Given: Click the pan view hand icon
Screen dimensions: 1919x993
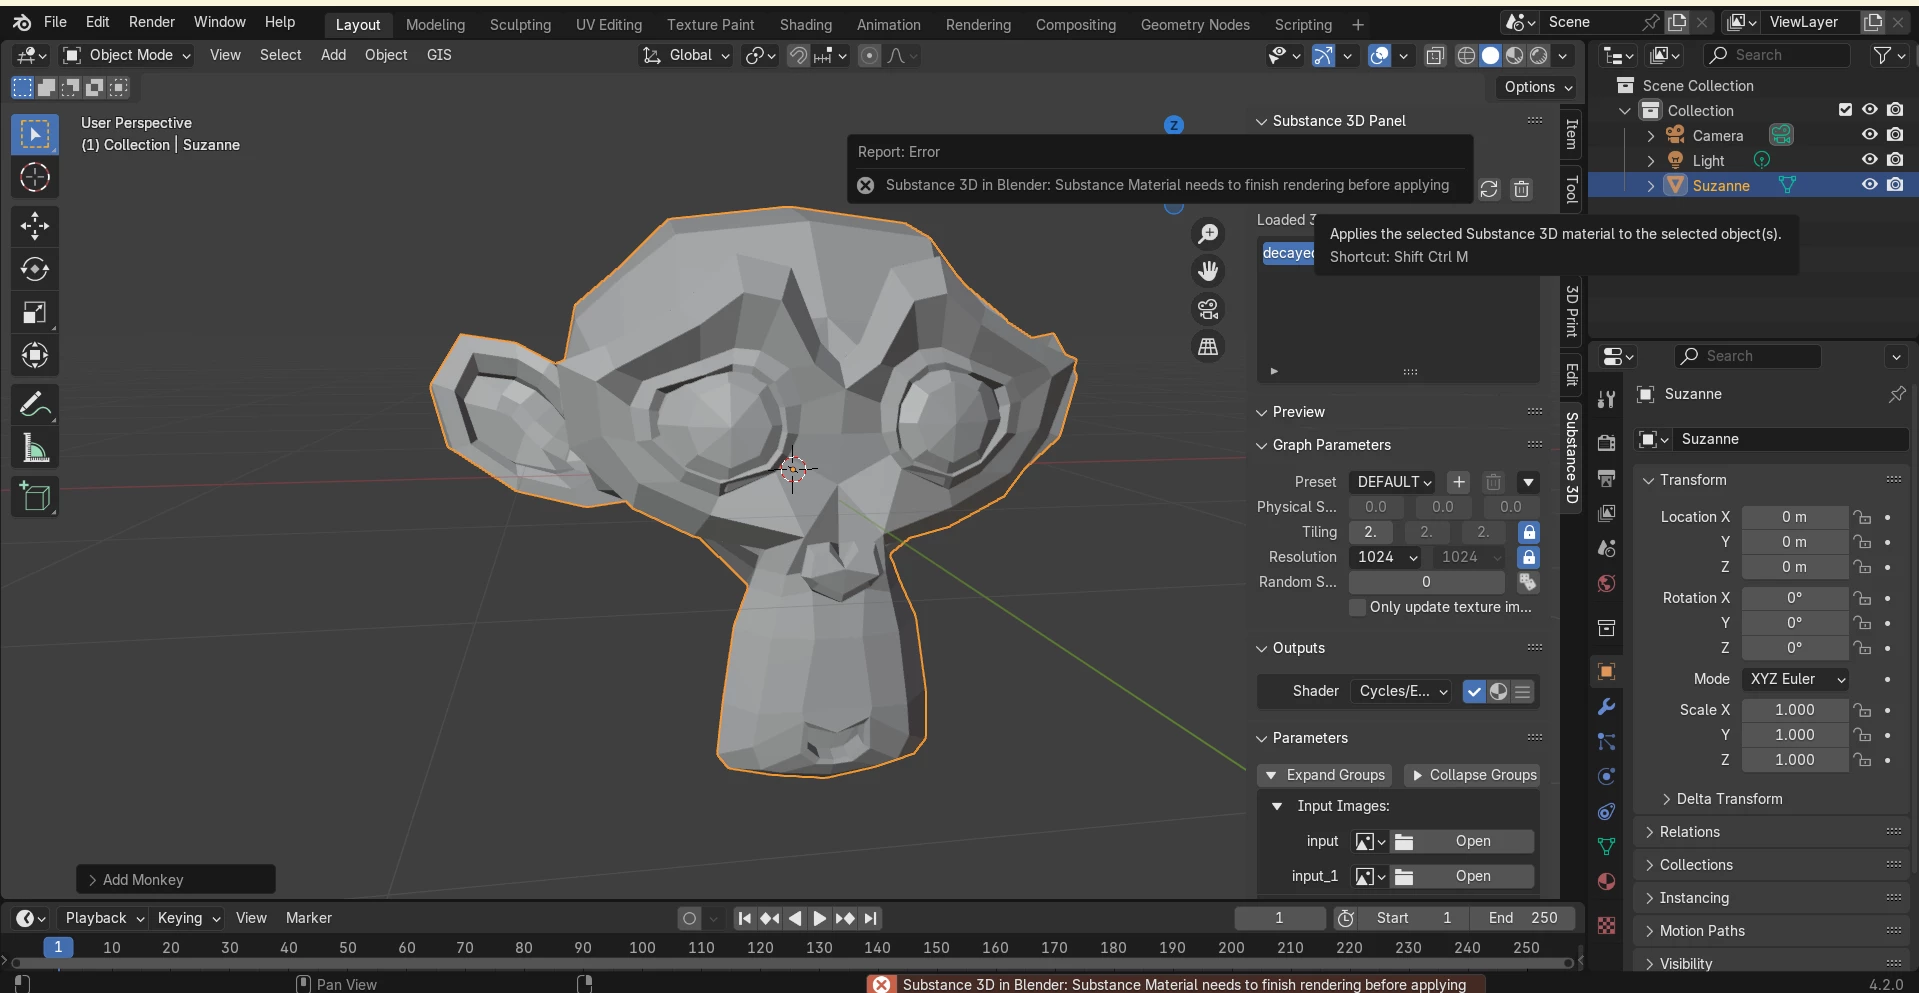Looking at the screenshot, I should tap(1209, 271).
